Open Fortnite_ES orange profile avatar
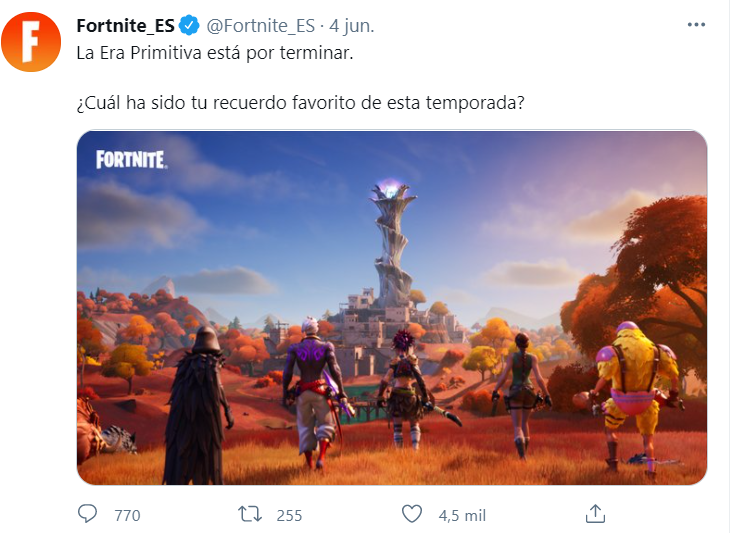Screen dimensions: 738x533 (x=31, y=42)
